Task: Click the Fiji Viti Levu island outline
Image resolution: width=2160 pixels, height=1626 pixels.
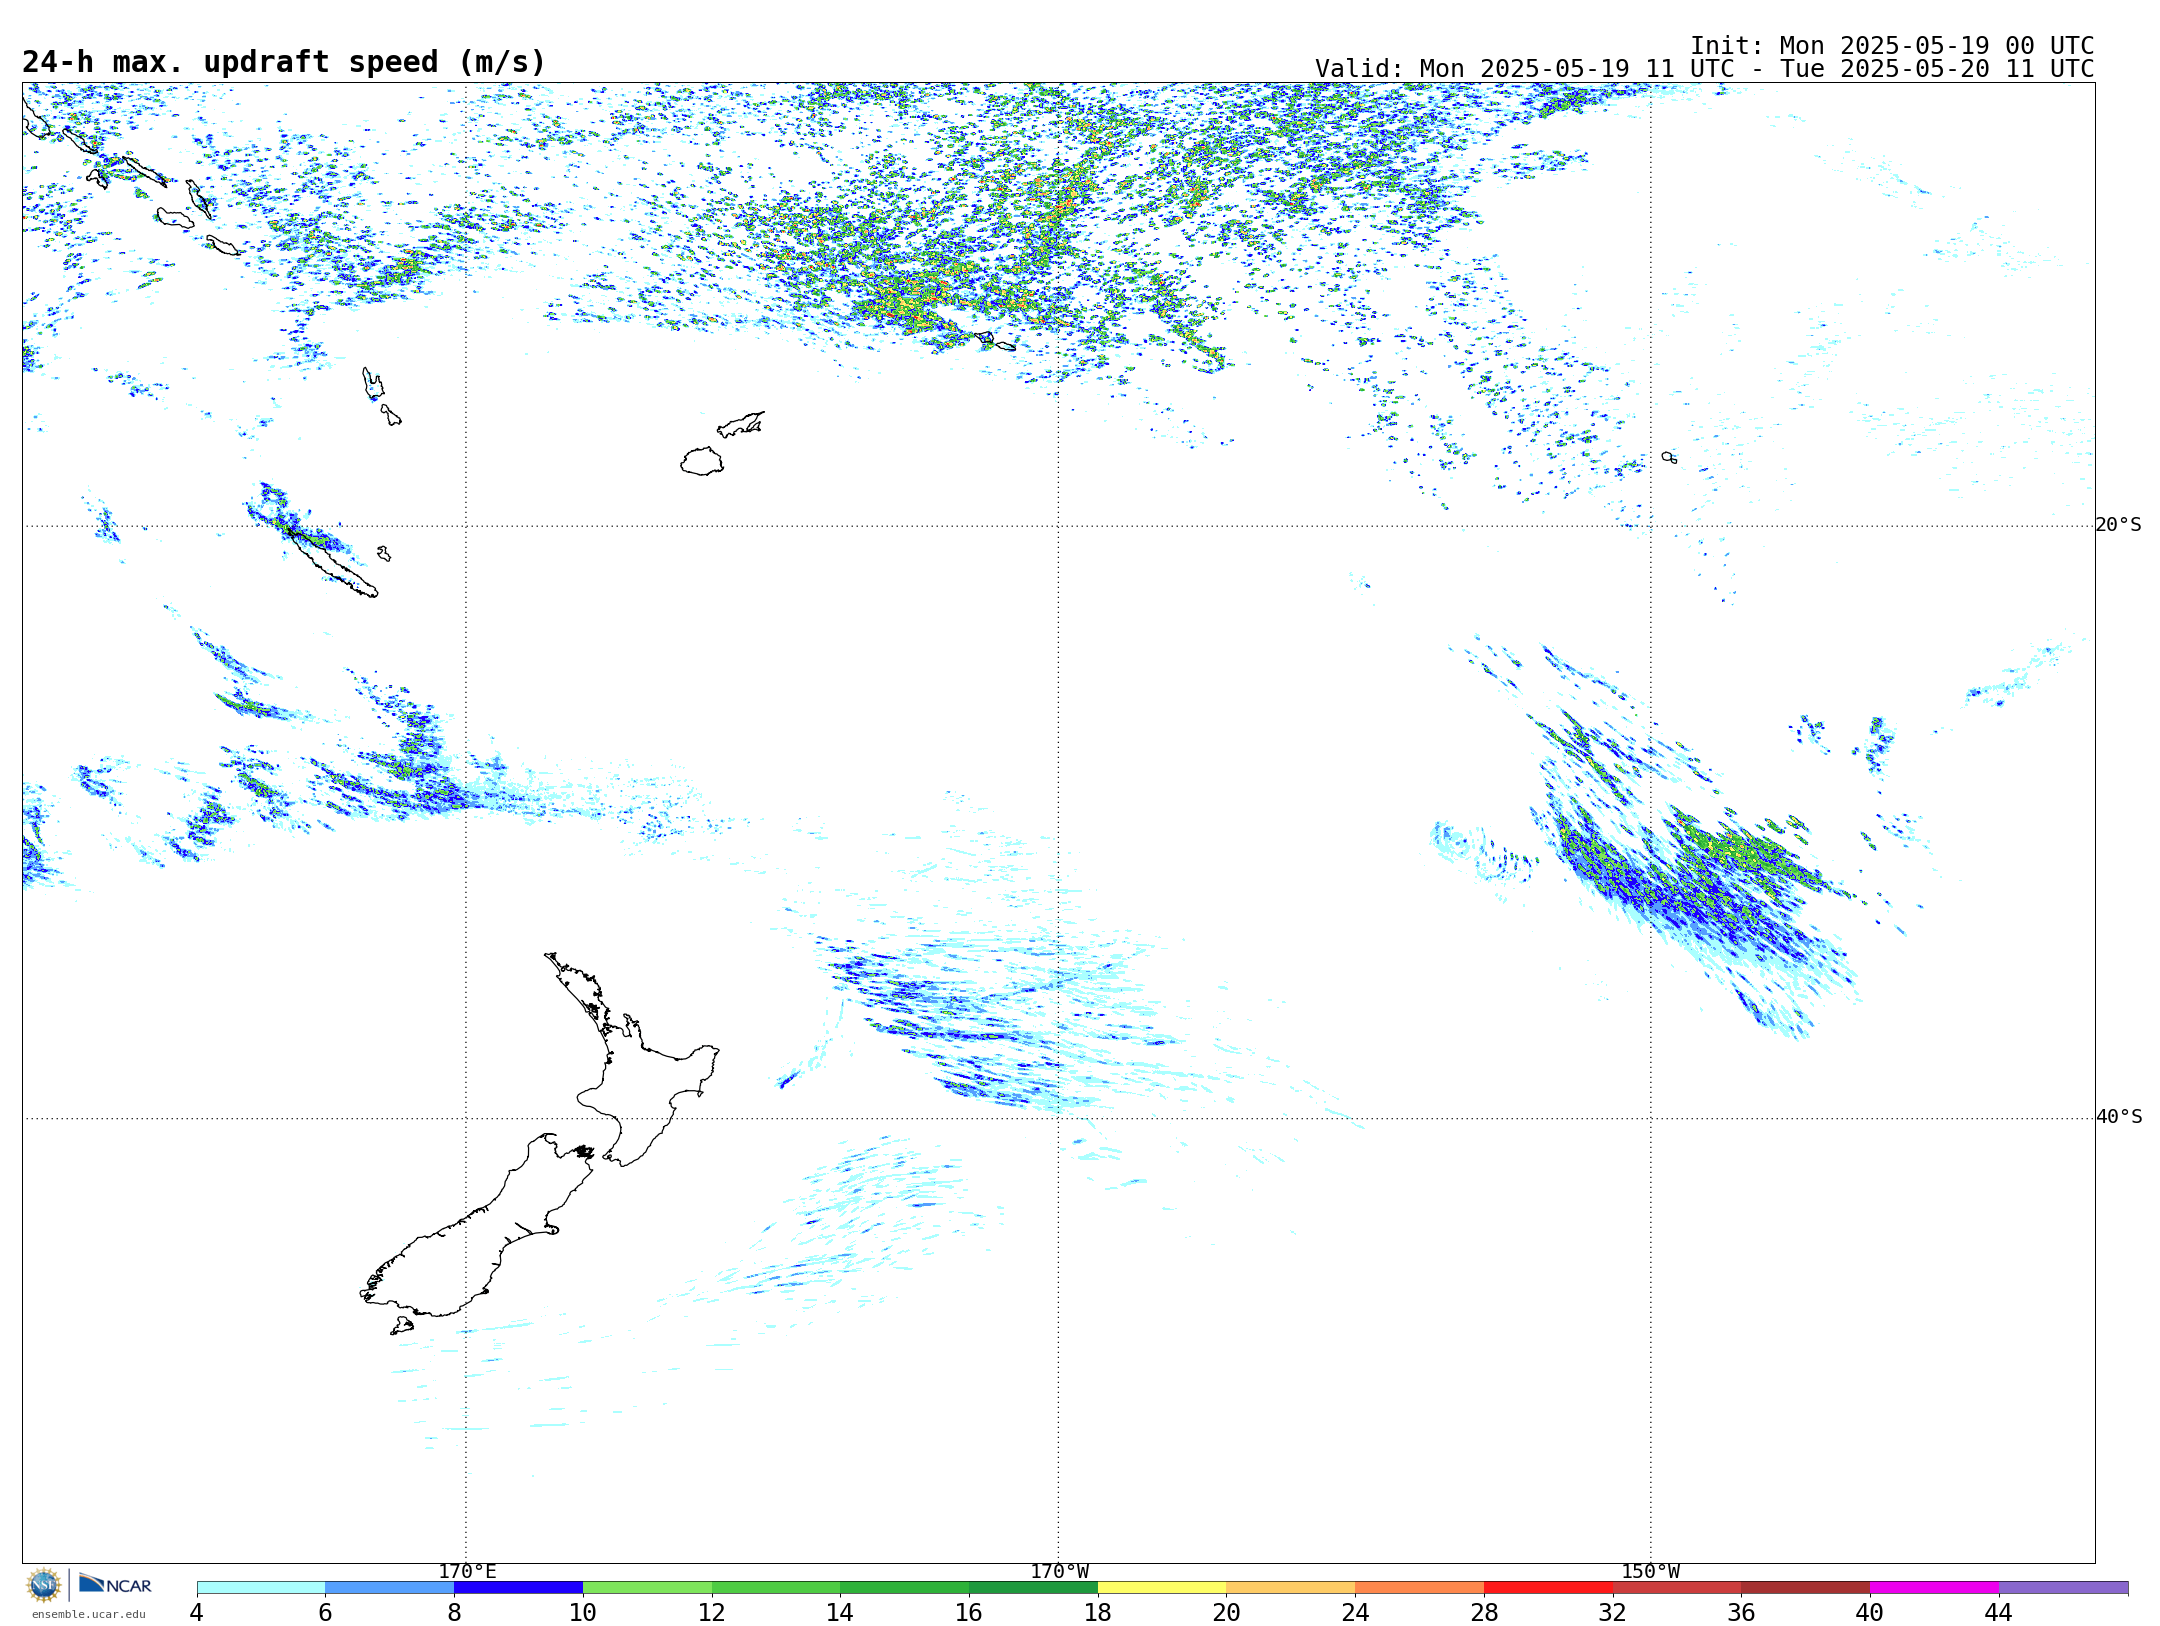Action: point(702,462)
